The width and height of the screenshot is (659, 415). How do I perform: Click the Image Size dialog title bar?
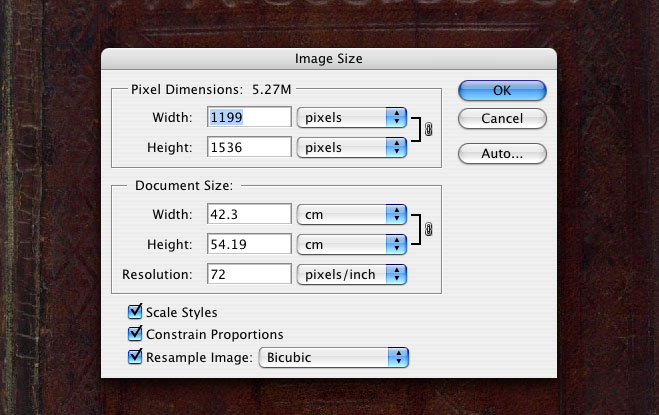tap(329, 58)
